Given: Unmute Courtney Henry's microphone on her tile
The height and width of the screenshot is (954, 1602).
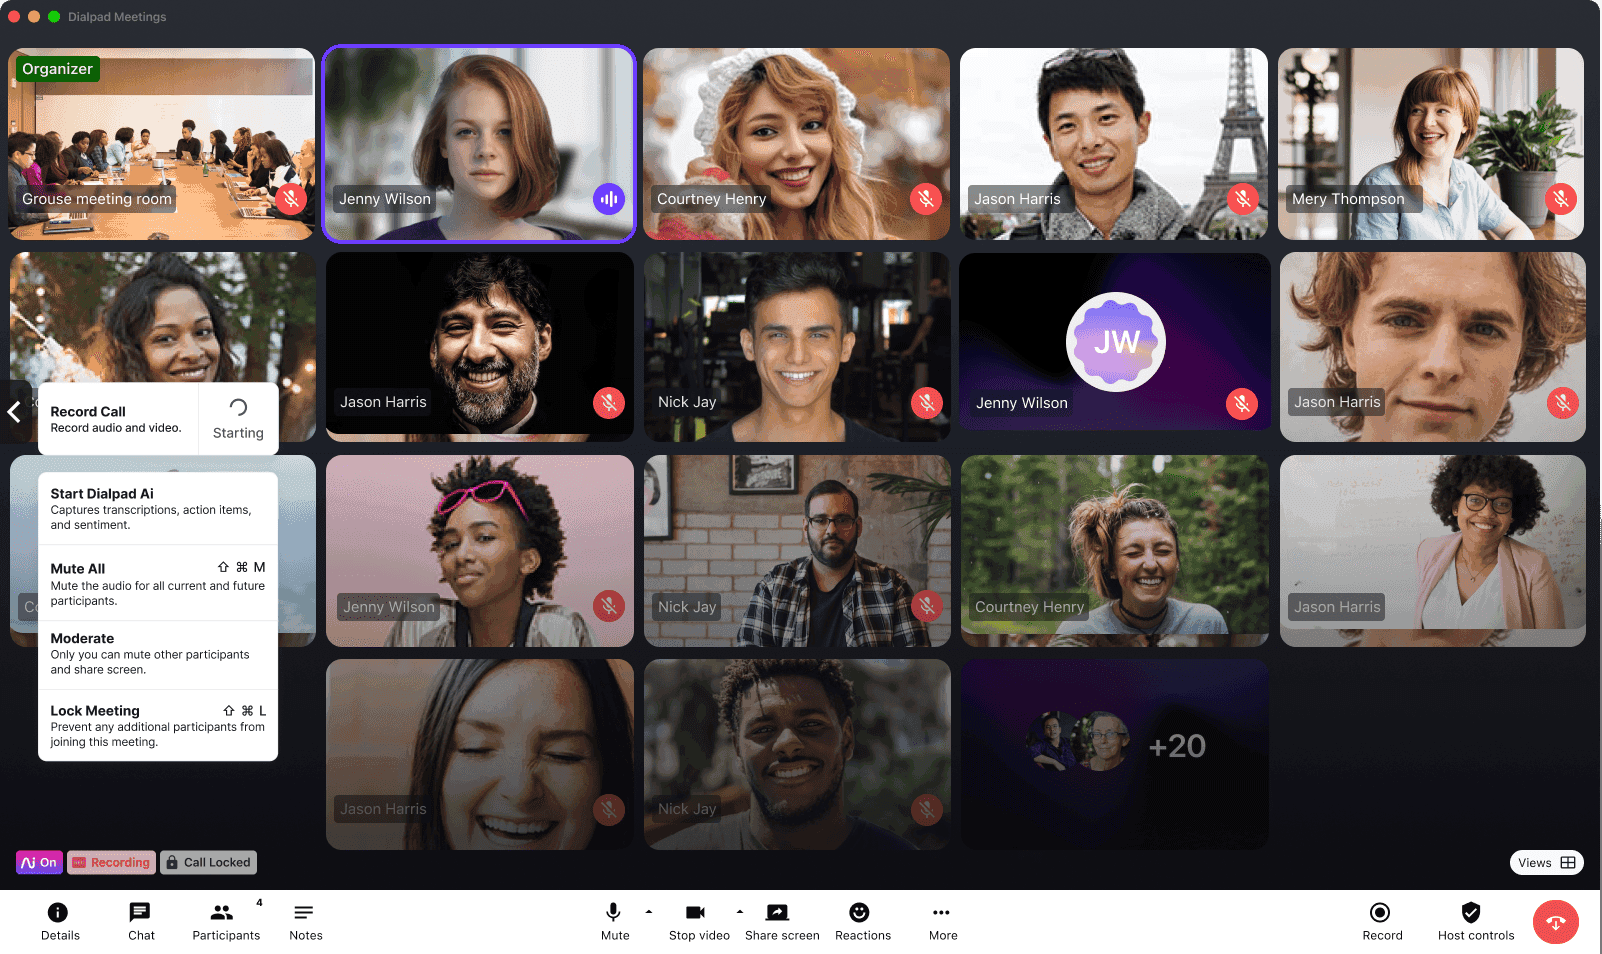Looking at the screenshot, I should pos(925,199).
